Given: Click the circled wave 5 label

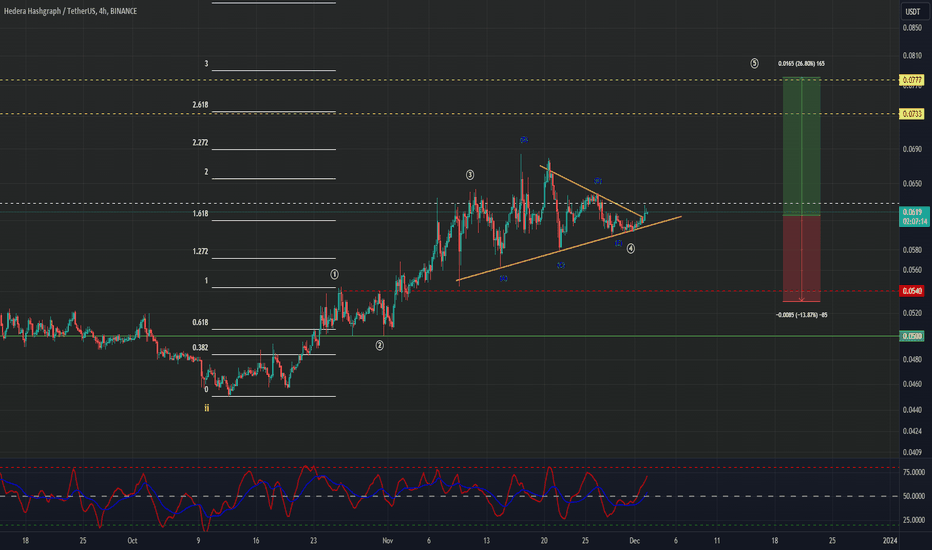Looking at the screenshot, I should click(x=754, y=63).
